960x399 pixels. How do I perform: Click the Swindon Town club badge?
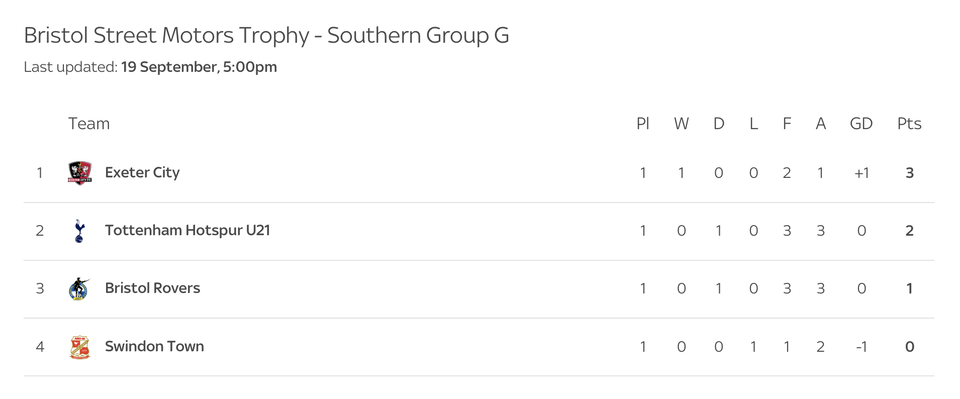[80, 346]
